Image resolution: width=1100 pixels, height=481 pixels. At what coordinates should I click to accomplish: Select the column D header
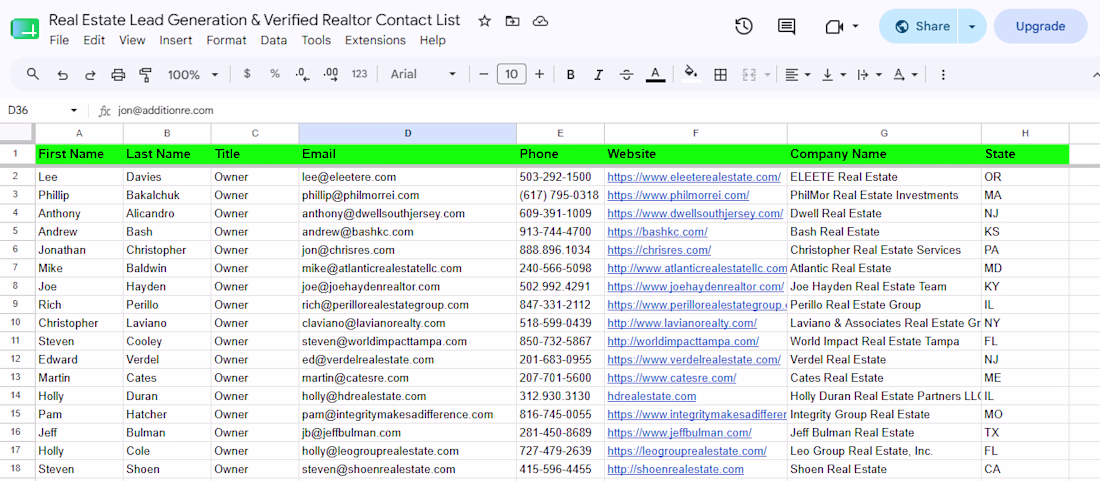click(x=408, y=133)
